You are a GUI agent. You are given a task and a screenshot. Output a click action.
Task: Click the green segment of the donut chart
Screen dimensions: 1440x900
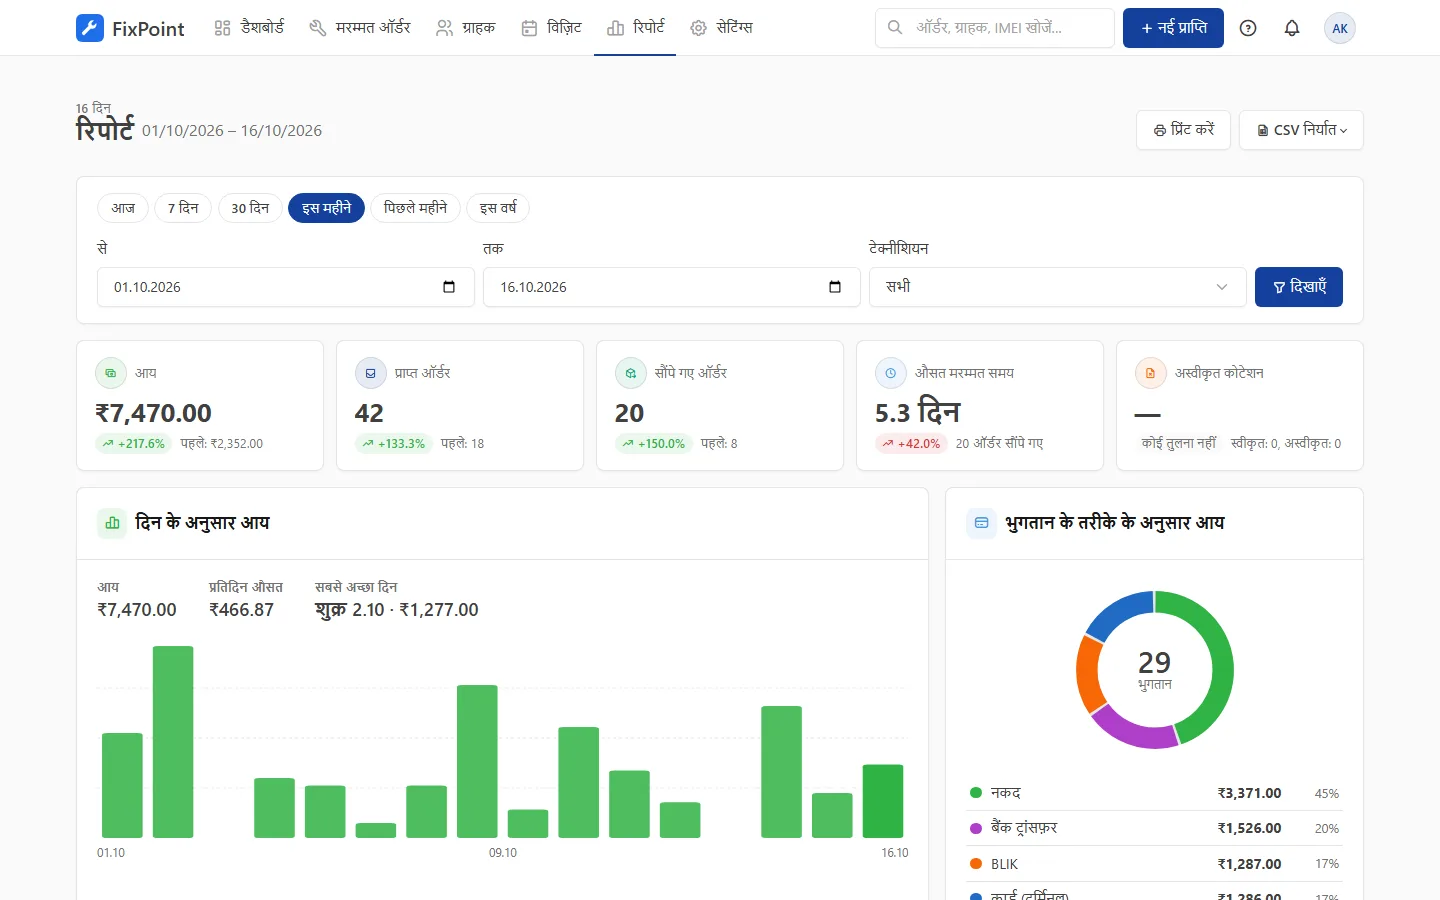click(1222, 660)
